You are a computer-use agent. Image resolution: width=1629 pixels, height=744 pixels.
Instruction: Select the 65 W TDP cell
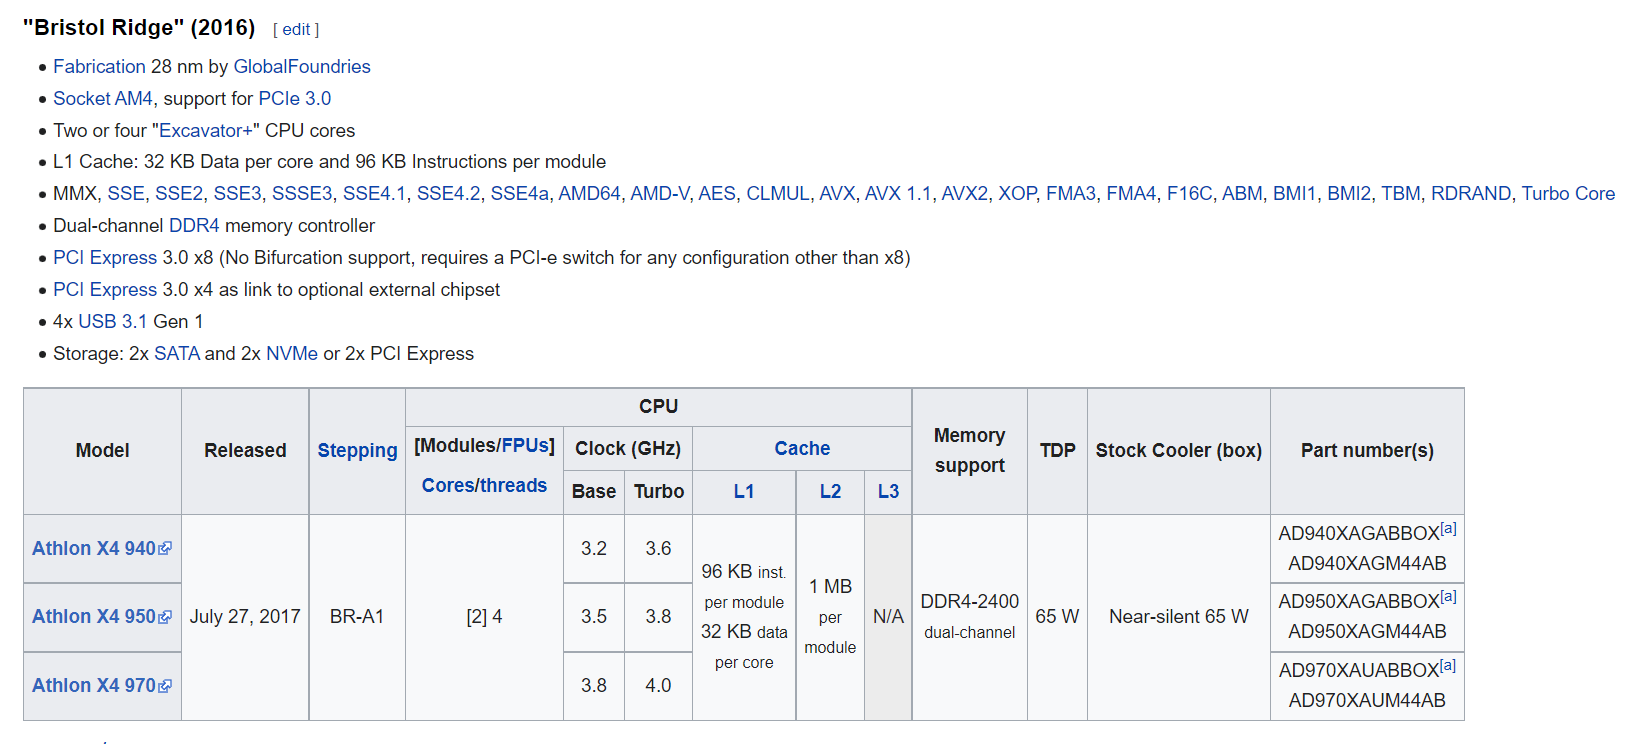[1057, 616]
